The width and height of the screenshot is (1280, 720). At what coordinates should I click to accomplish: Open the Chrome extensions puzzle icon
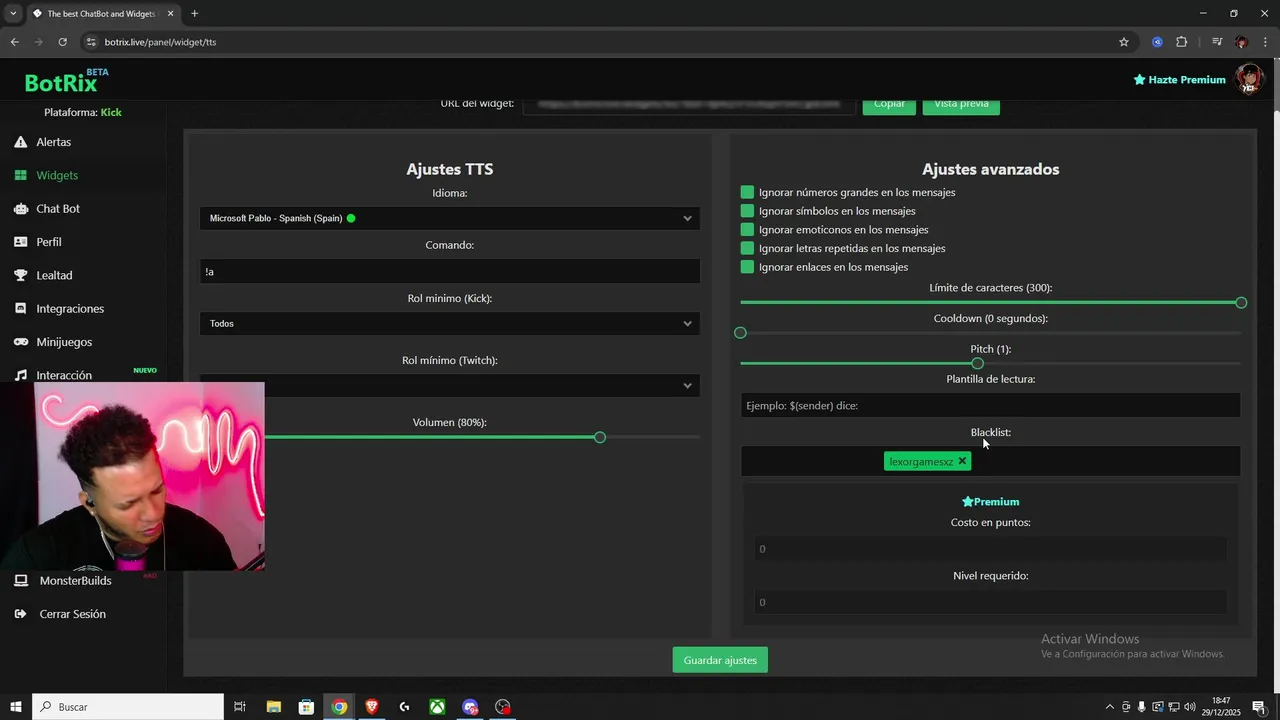click(1182, 42)
